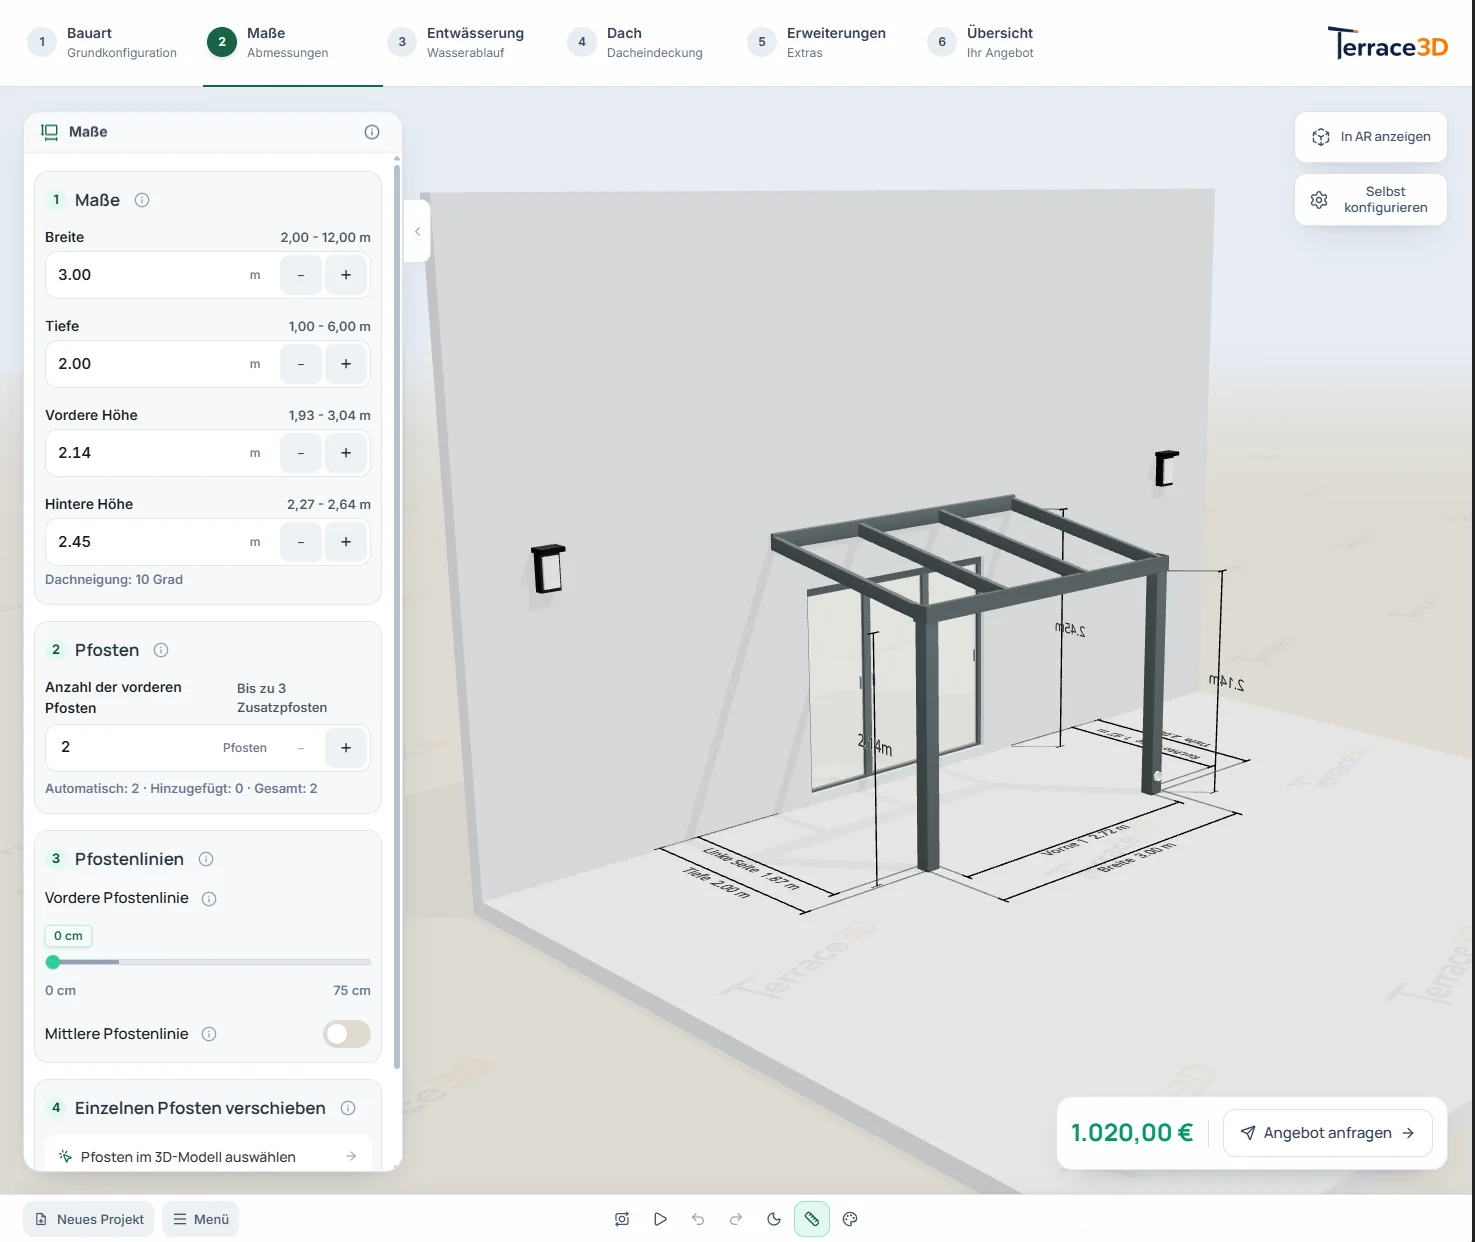Decrease Vordere Höhe with minus button

click(x=301, y=453)
